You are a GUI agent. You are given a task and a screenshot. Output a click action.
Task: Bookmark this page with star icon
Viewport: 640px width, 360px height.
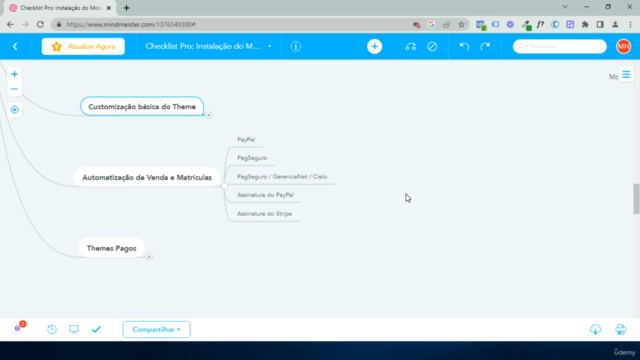coord(461,24)
